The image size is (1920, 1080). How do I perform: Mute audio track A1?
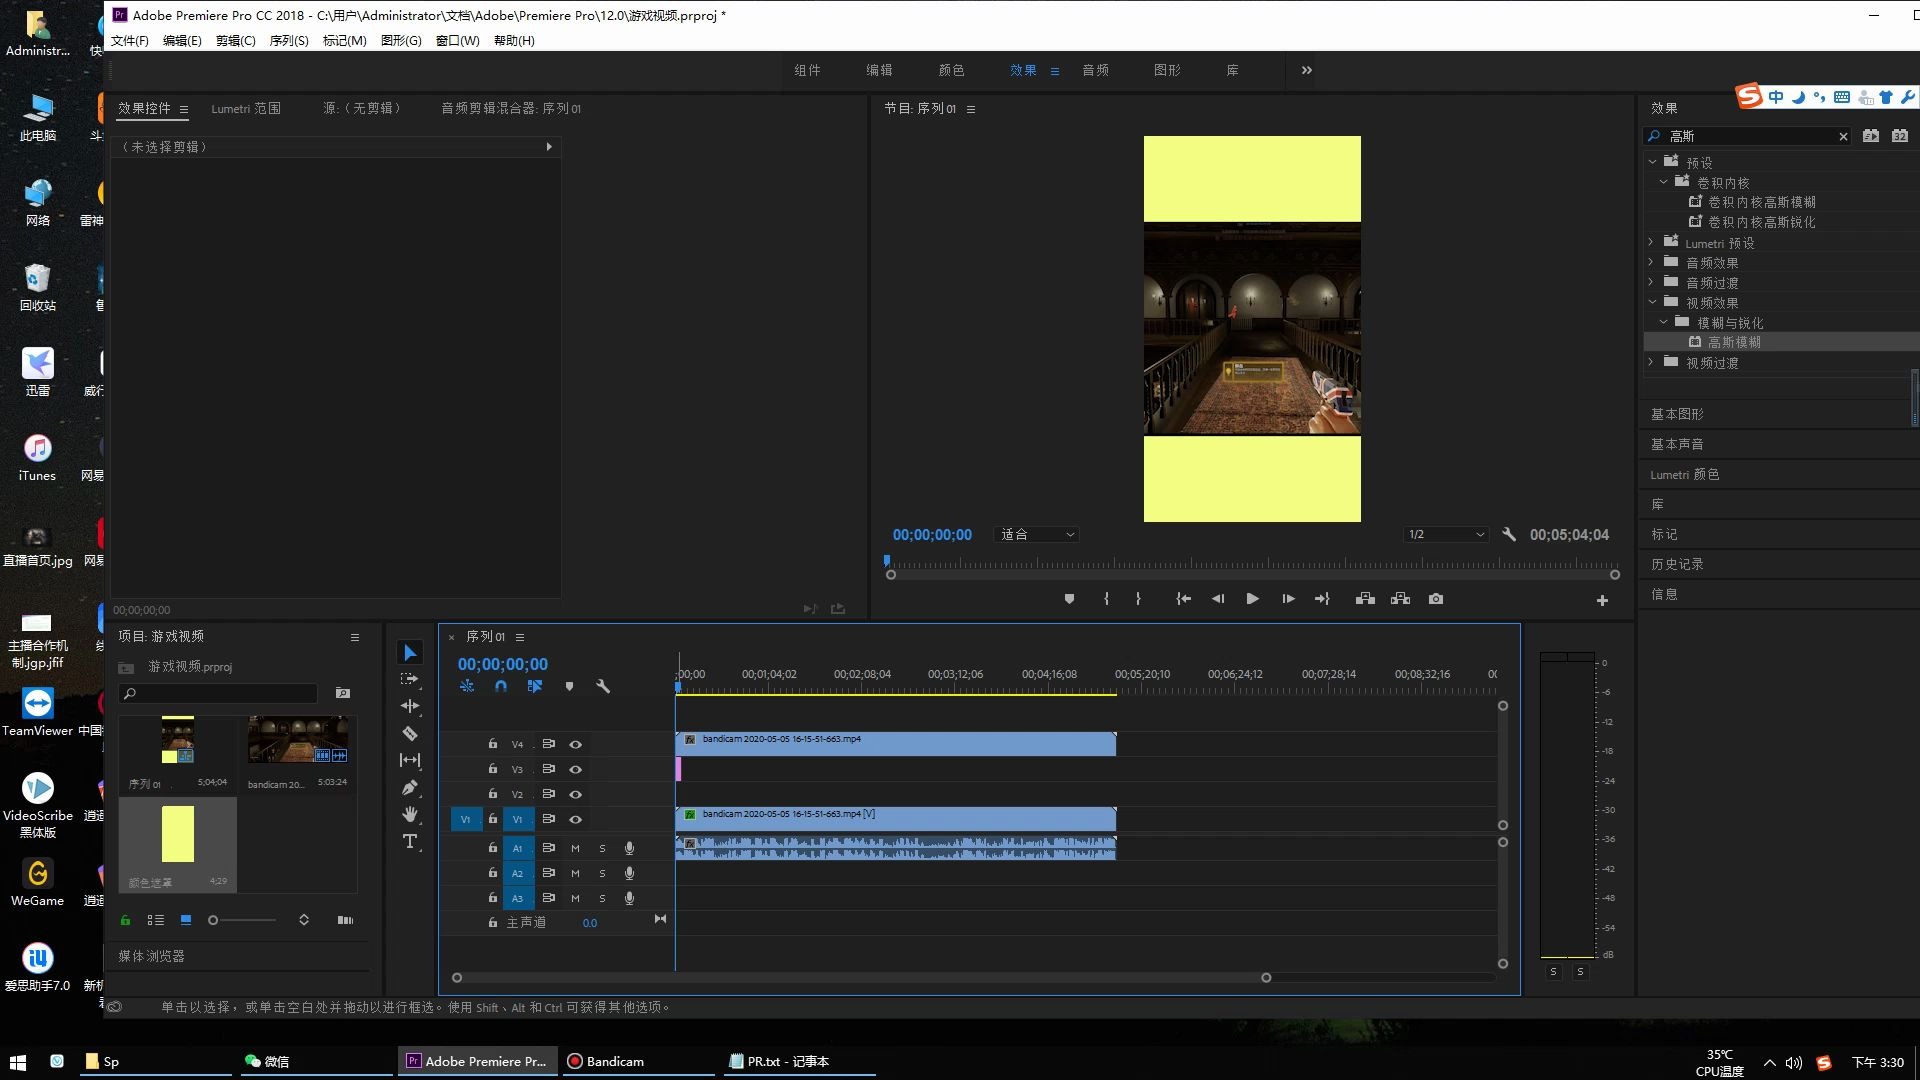(x=575, y=848)
